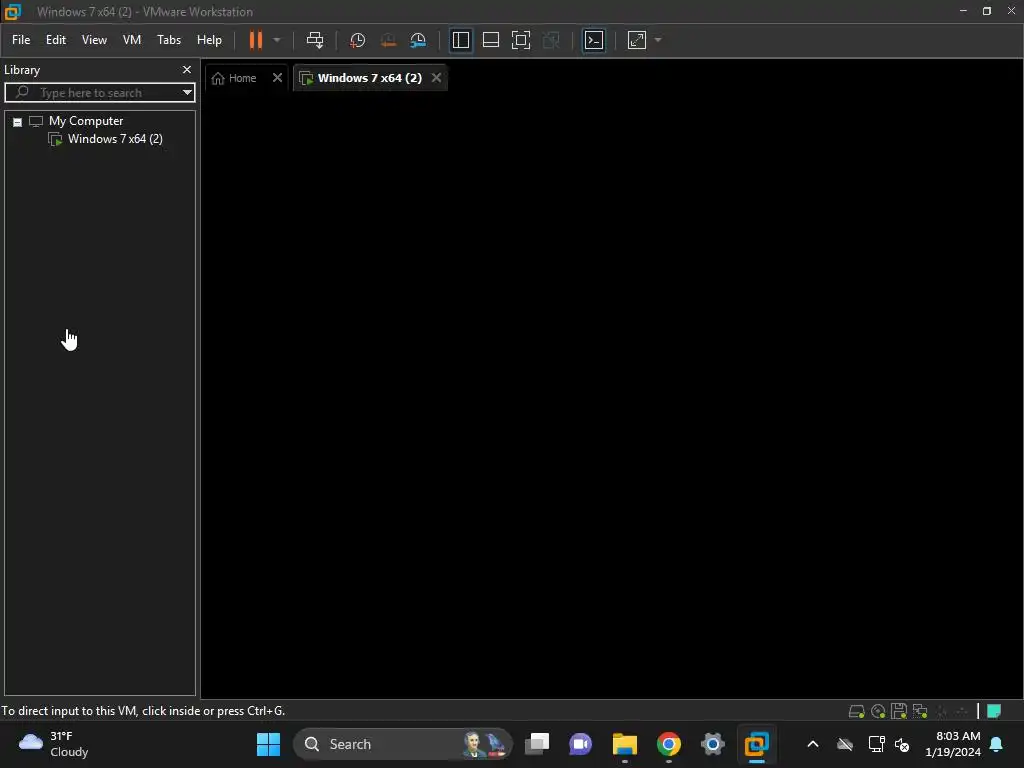Open the Edit menu
The image size is (1024, 768).
(56, 40)
